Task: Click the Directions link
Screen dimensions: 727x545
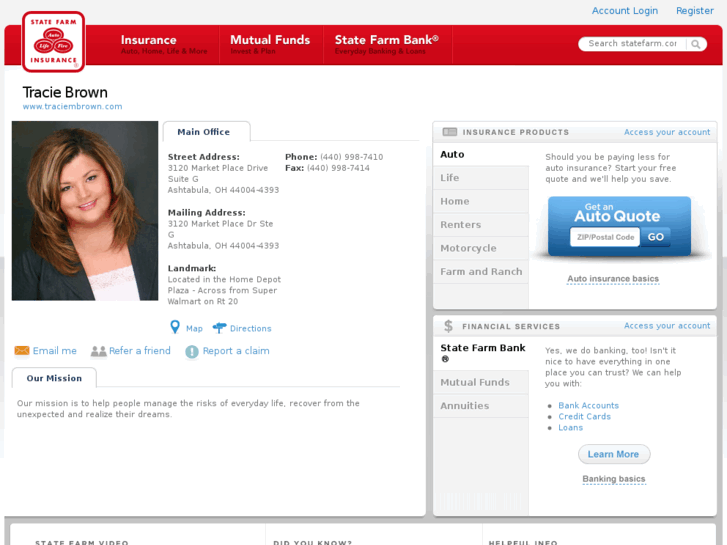Action: click(x=251, y=328)
